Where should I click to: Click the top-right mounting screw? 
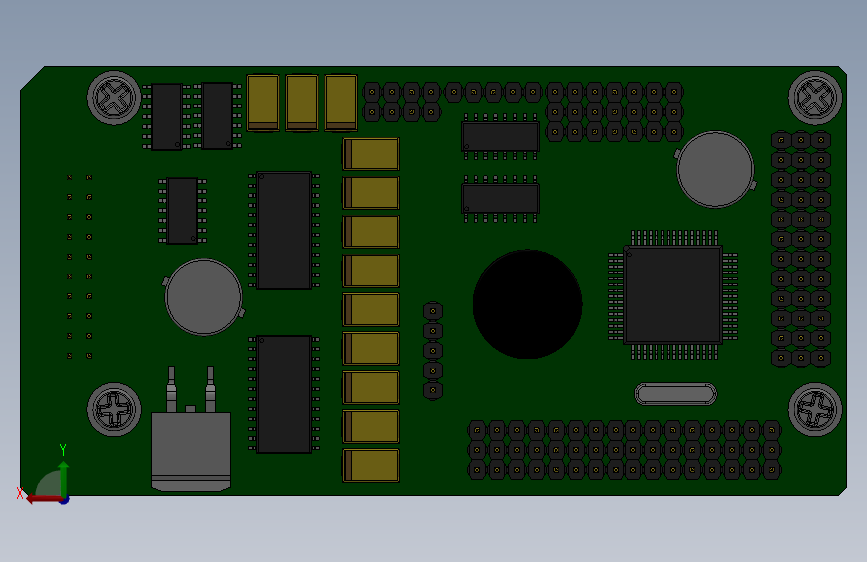[x=815, y=98]
